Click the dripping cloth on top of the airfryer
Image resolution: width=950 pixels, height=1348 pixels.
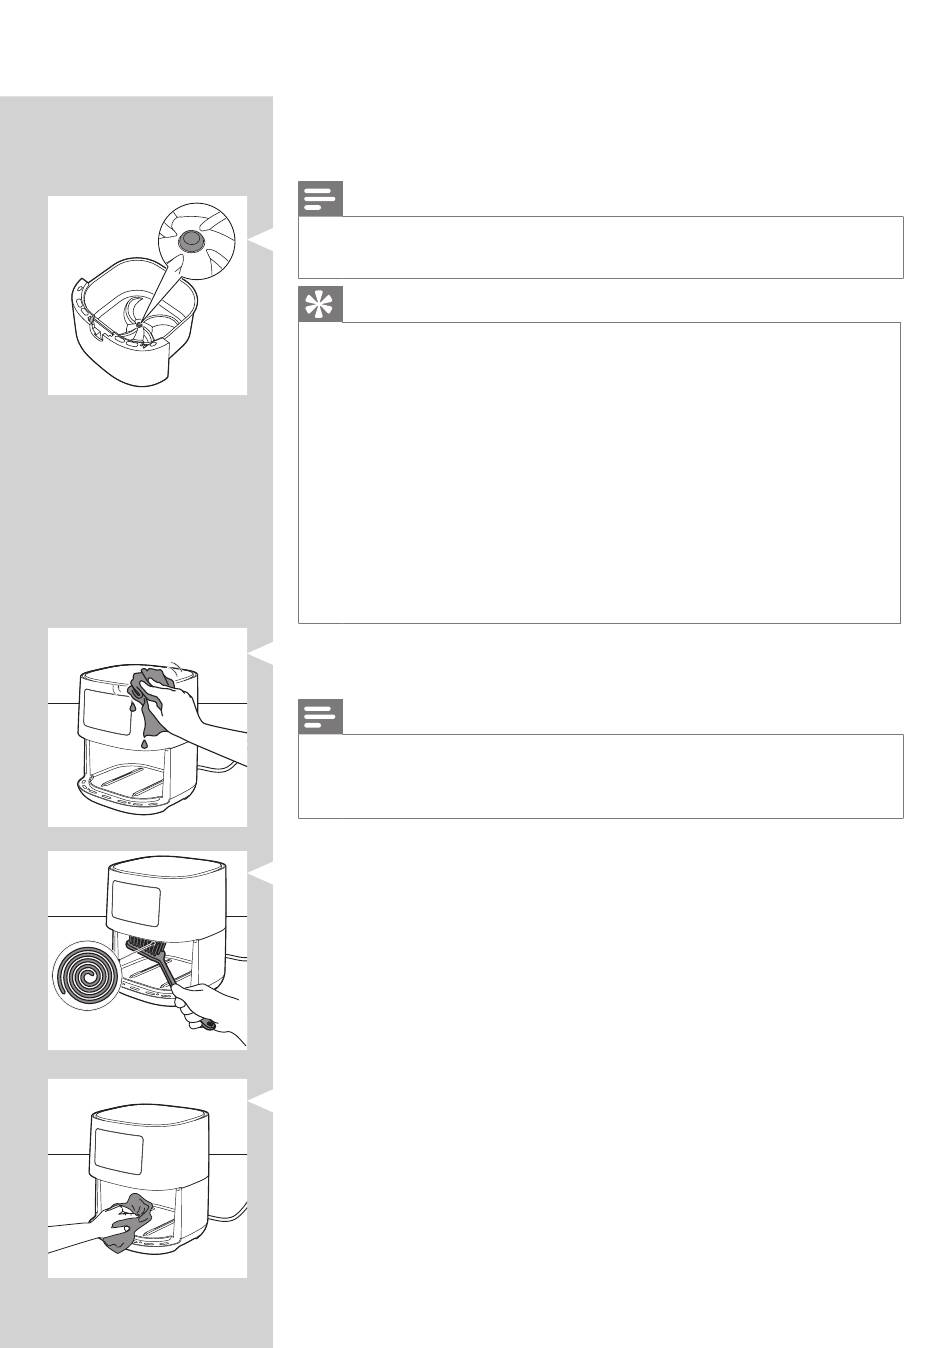[x=150, y=695]
